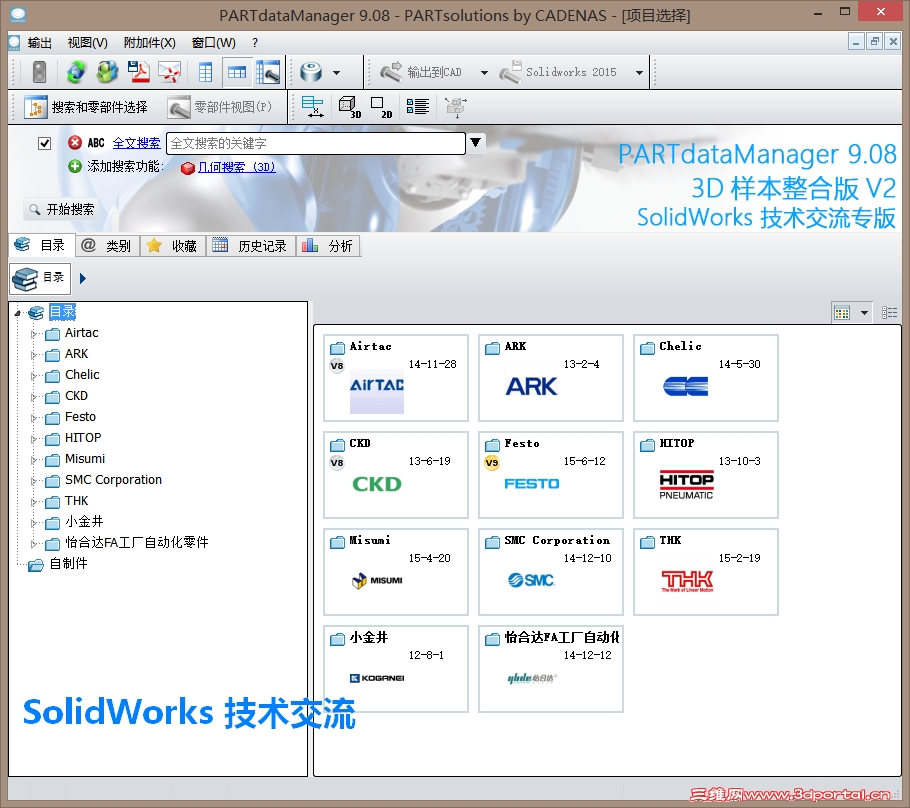Screen dimensions: 910x808
Task: Select Misumi in the tree
Action: click(x=85, y=459)
